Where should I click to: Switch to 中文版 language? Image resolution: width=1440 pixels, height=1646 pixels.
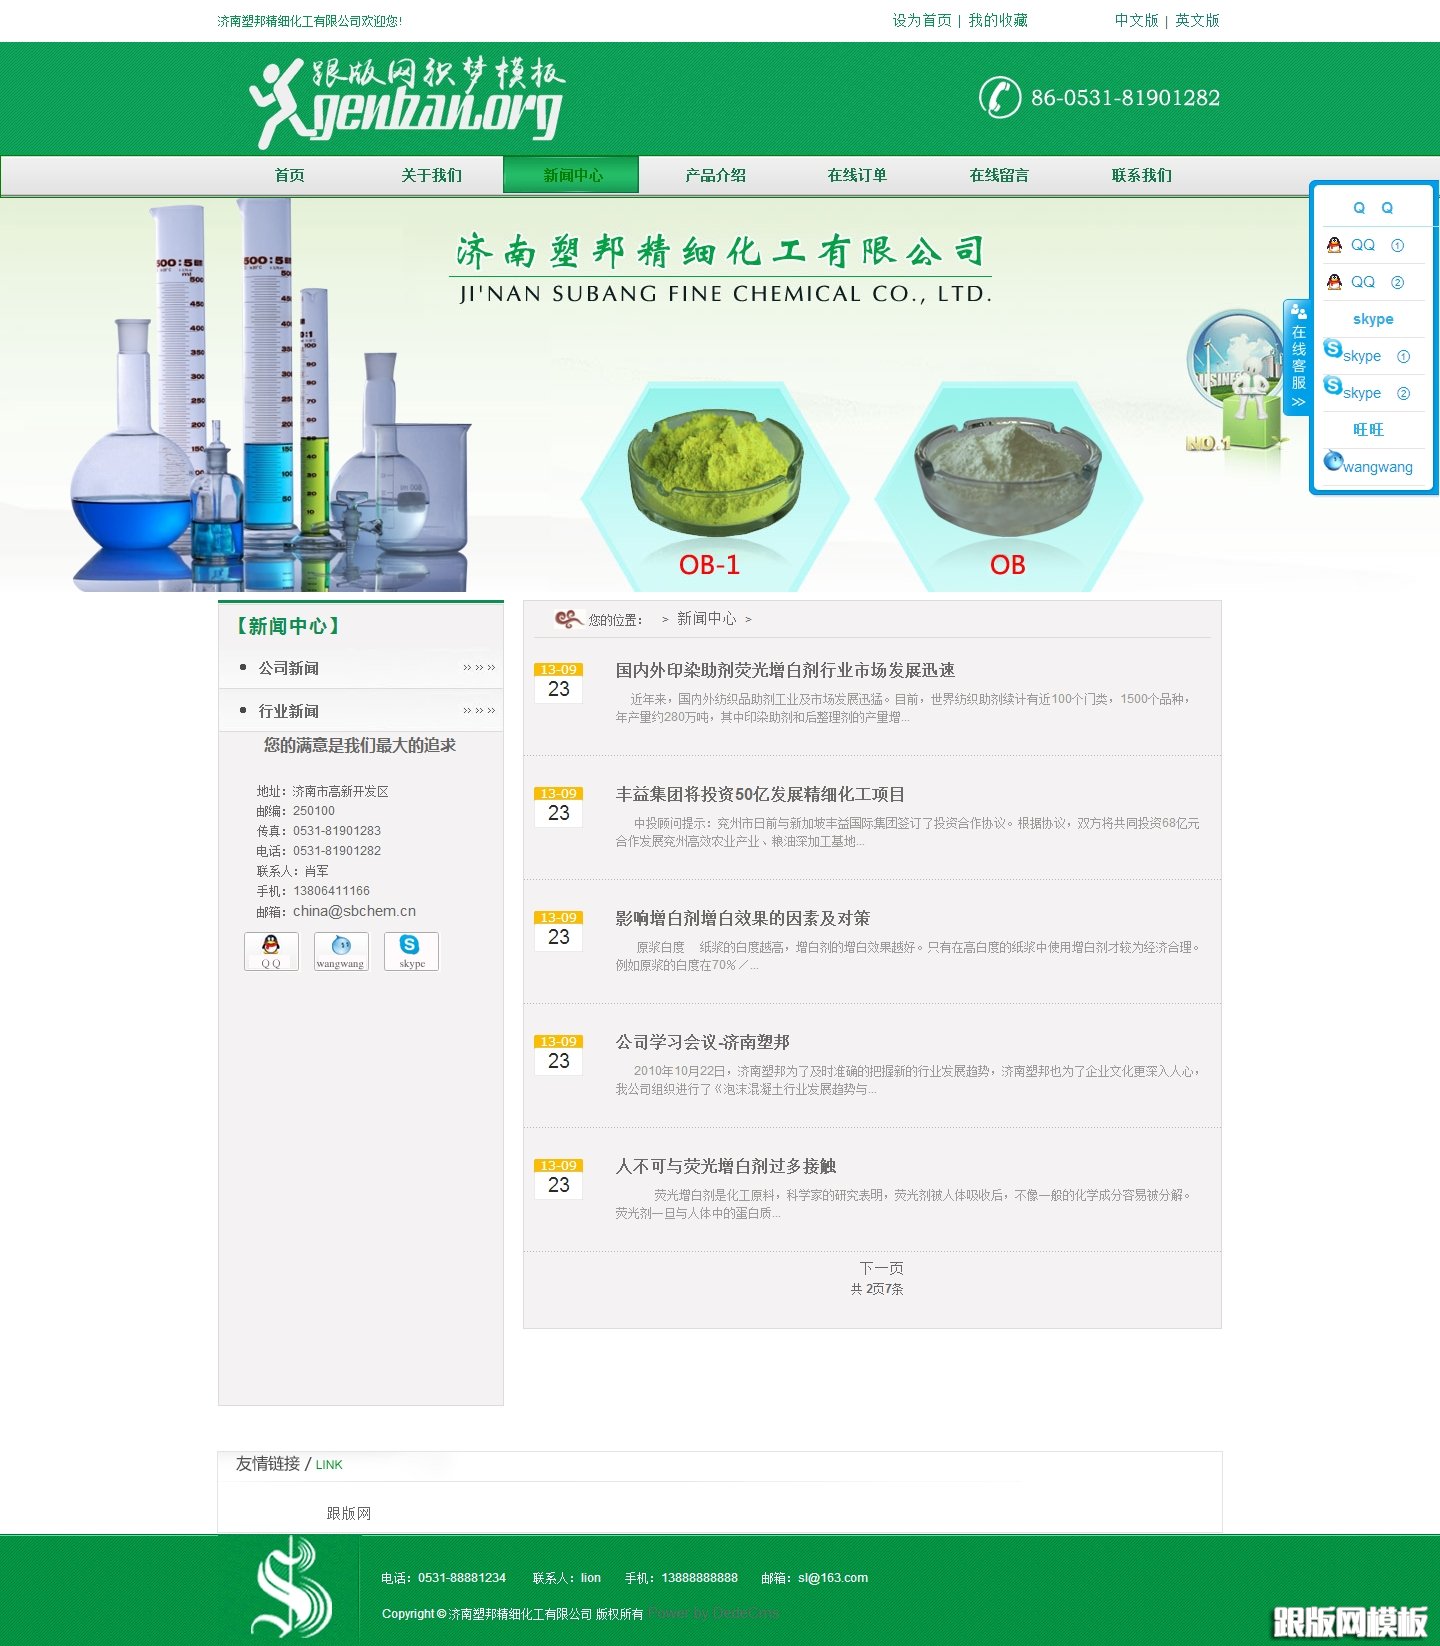tap(1137, 20)
